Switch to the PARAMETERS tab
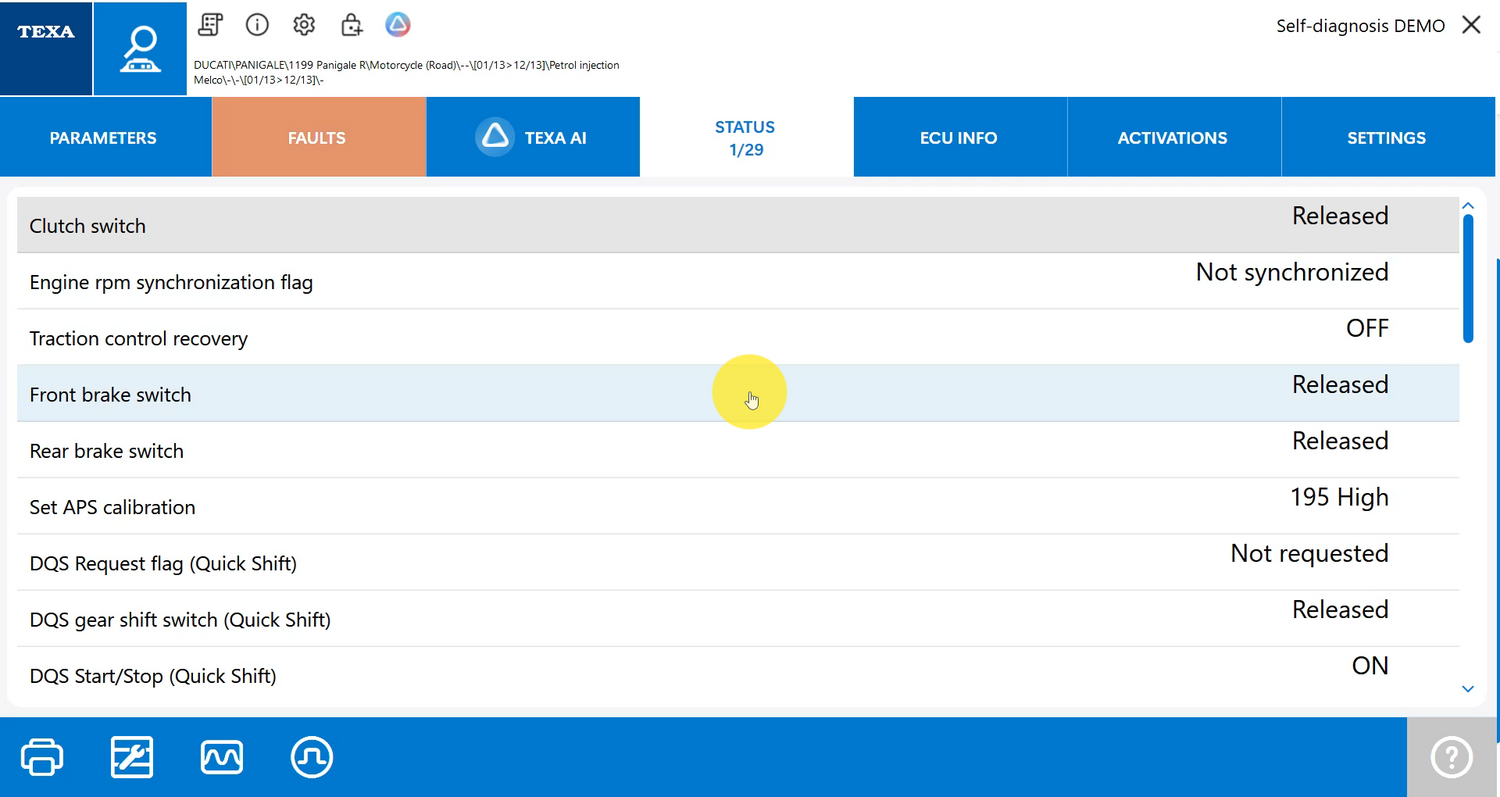The width and height of the screenshot is (1500, 797). [x=105, y=138]
